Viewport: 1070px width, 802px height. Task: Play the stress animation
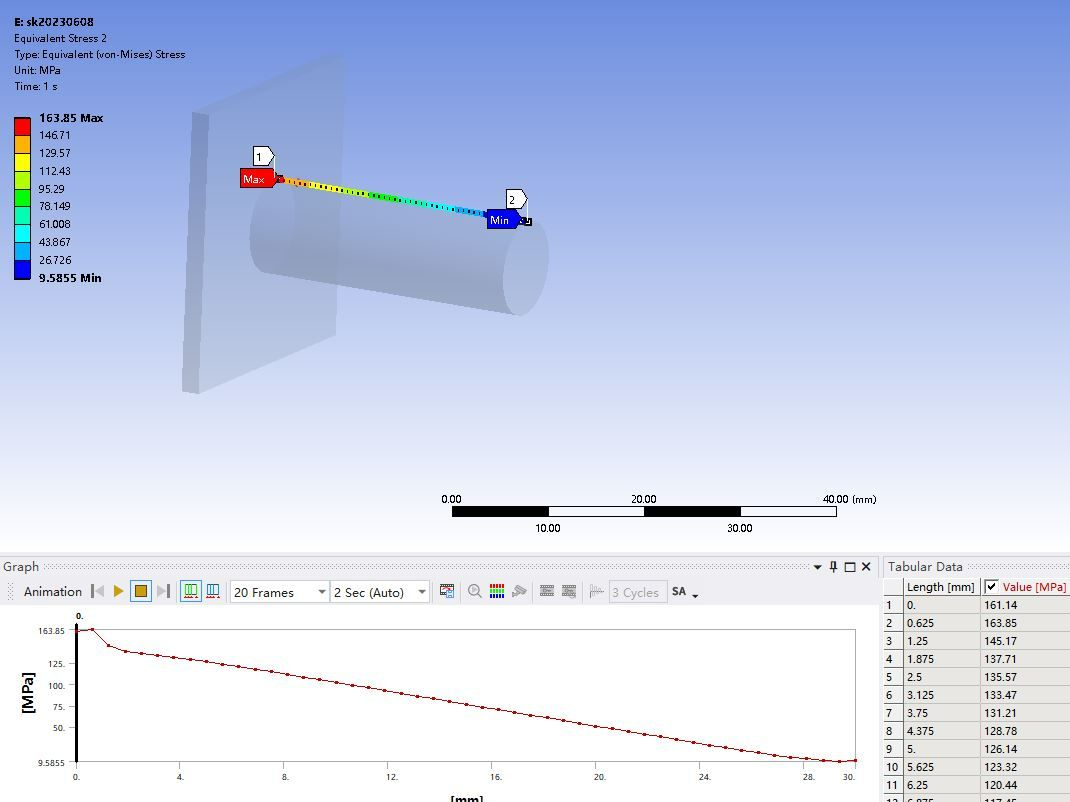pyautogui.click(x=117, y=591)
